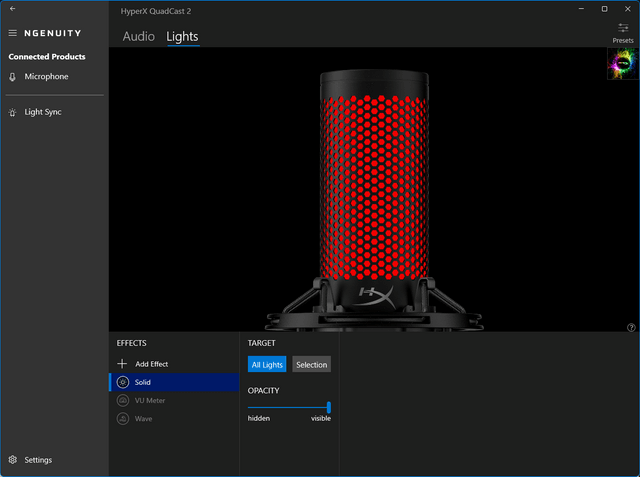
Task: Open the hamburger menu next to NGENUITY
Action: coord(13,33)
